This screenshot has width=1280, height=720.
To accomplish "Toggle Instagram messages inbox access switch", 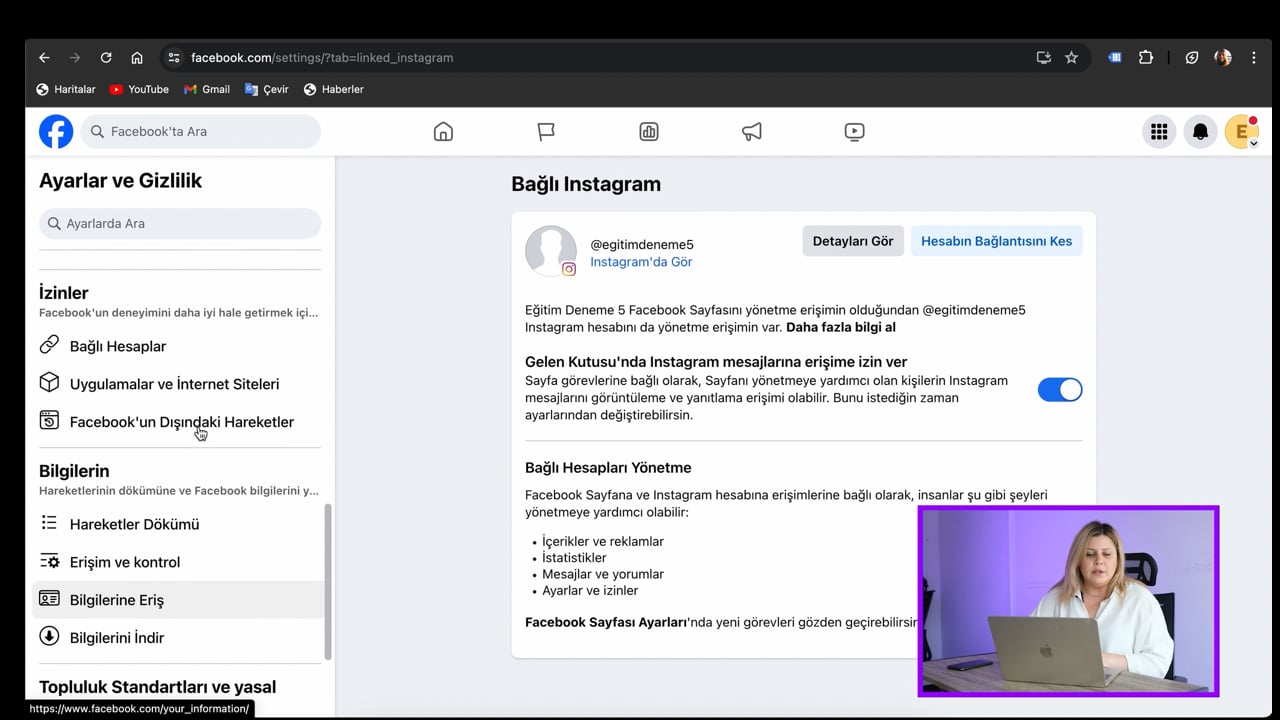I will (1060, 389).
